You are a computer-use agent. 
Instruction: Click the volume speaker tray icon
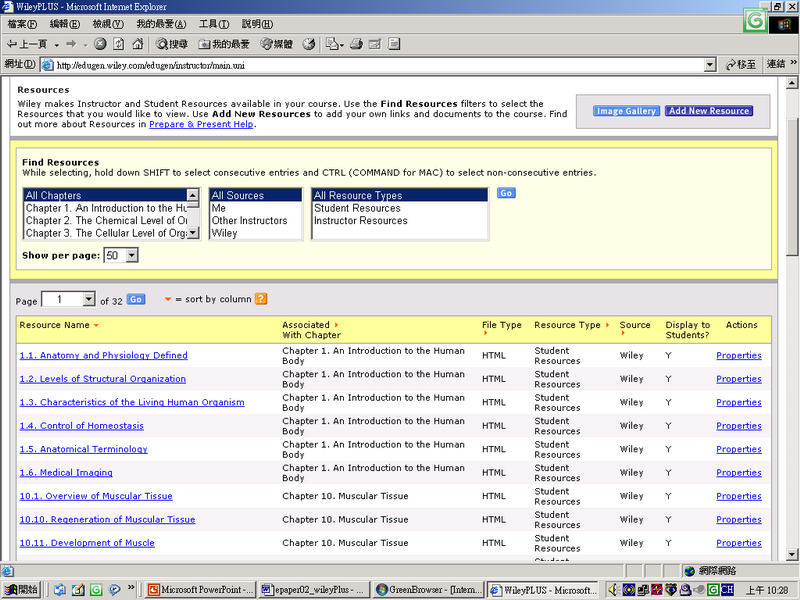[614, 590]
